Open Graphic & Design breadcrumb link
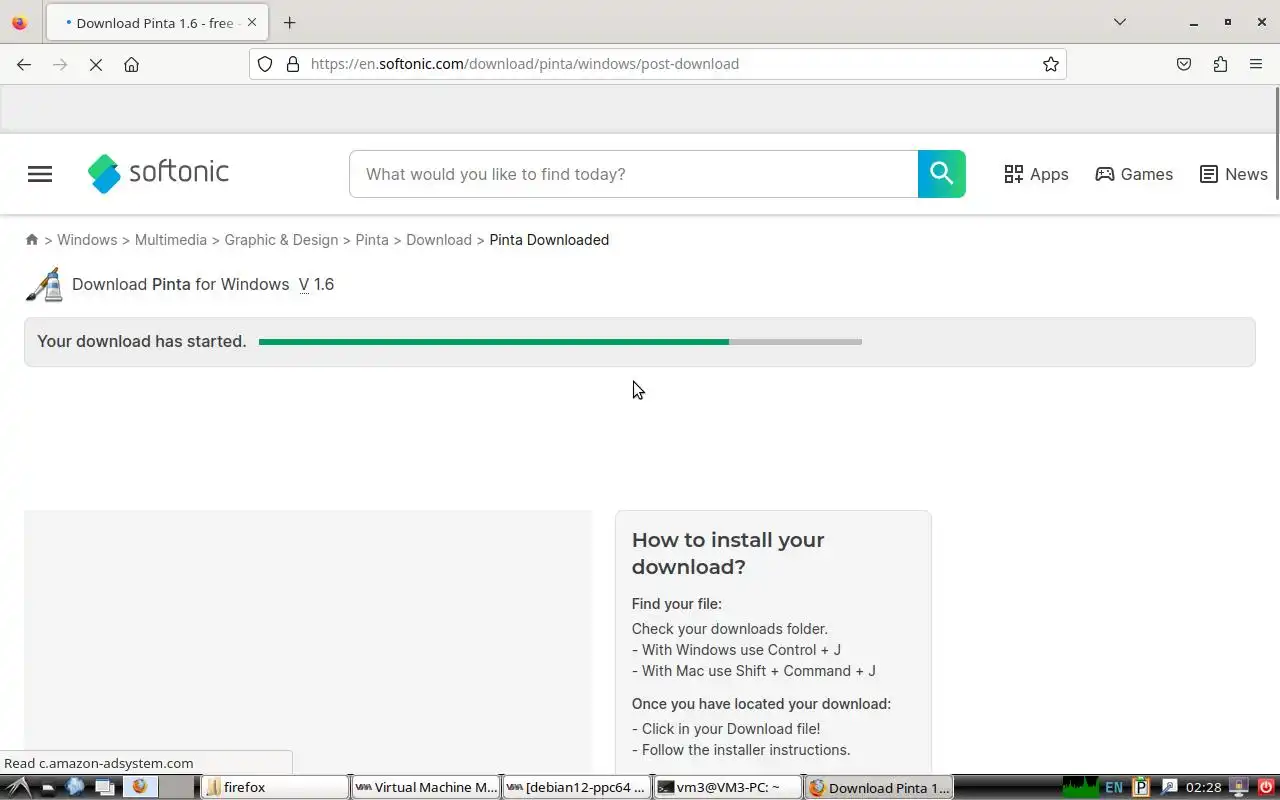 (281, 240)
